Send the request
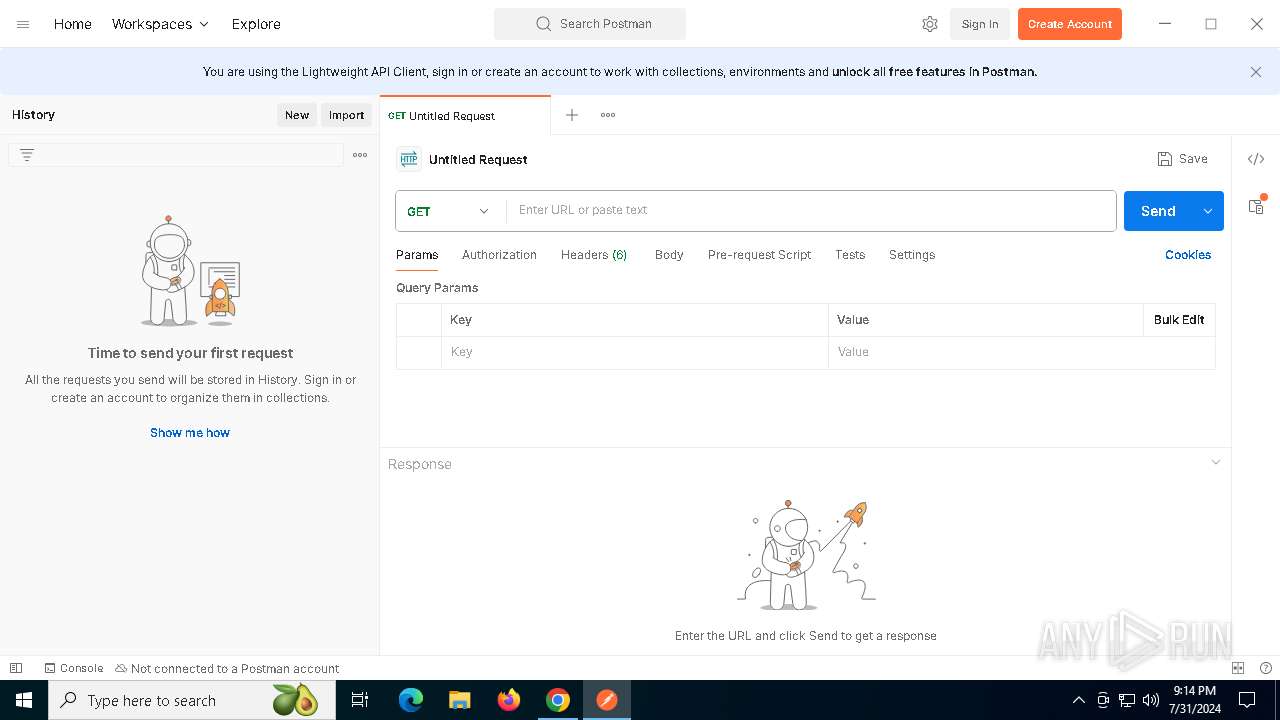 [1158, 211]
